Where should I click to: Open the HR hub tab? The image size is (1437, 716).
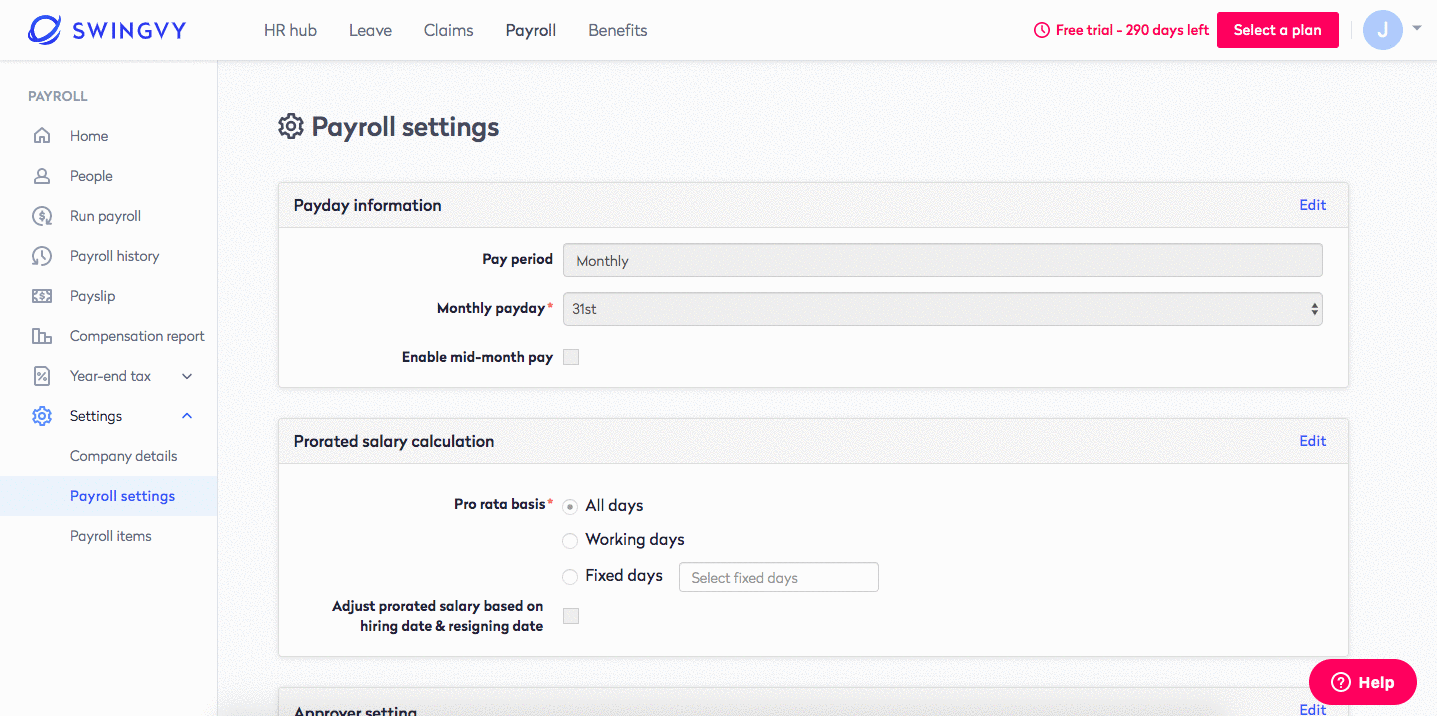(x=290, y=30)
